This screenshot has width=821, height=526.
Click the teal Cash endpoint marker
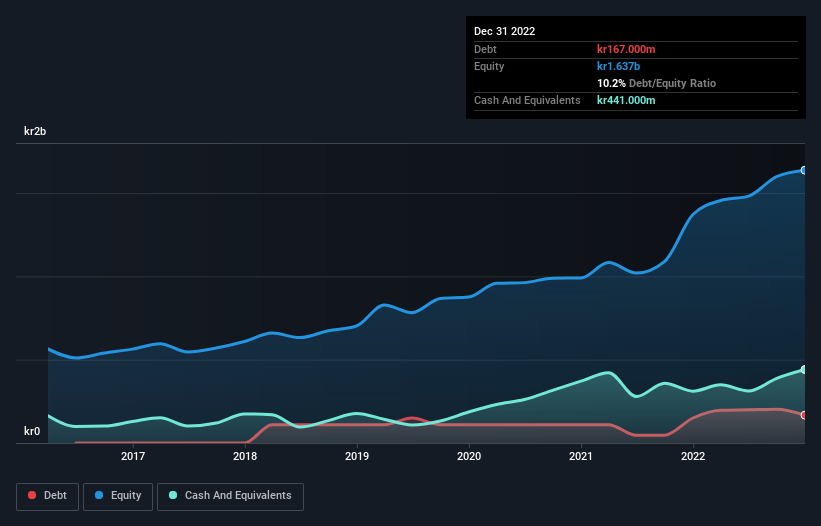tap(804, 370)
